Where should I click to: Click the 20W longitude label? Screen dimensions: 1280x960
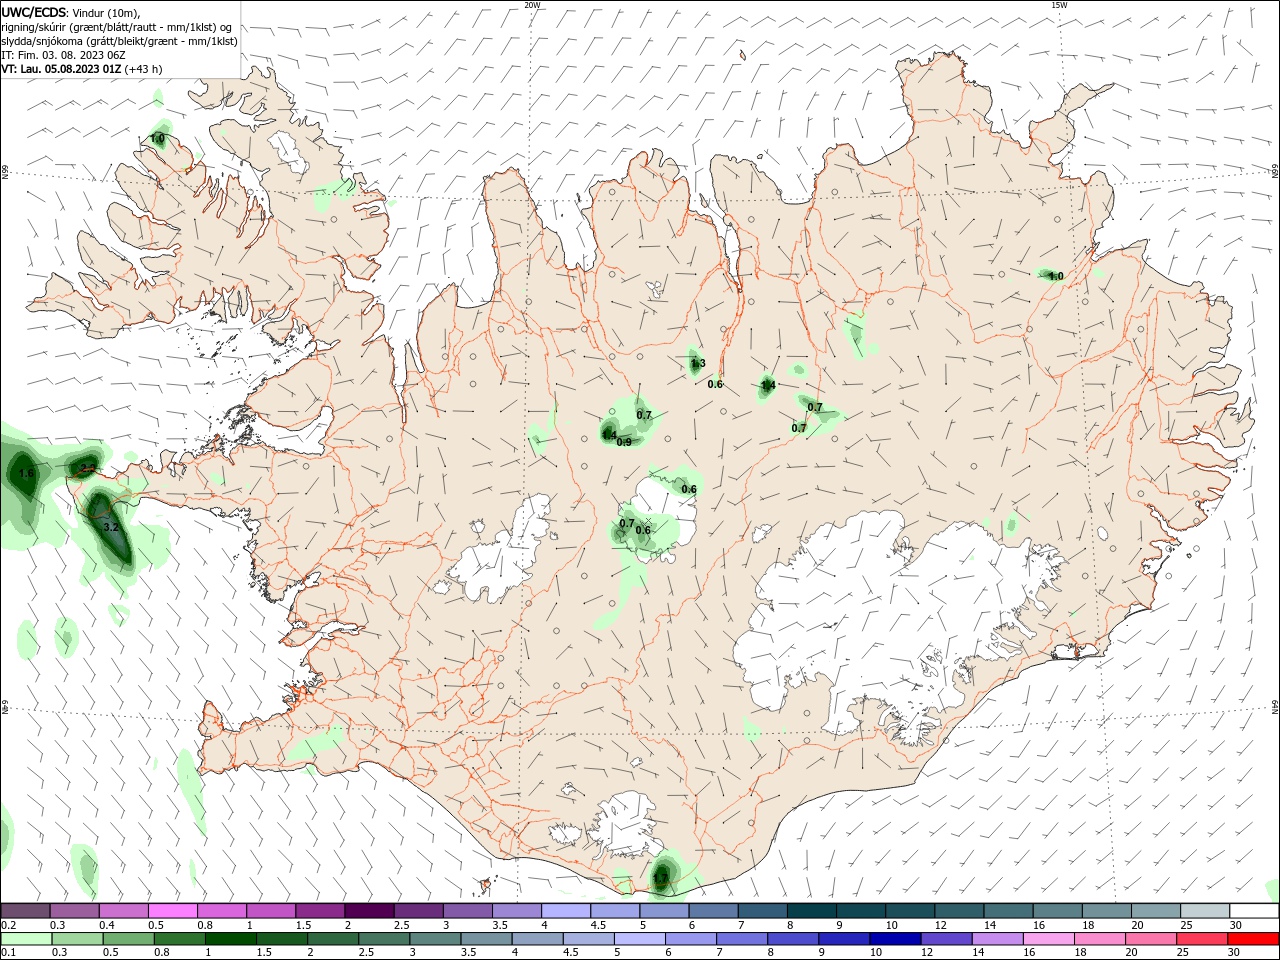(x=532, y=5)
